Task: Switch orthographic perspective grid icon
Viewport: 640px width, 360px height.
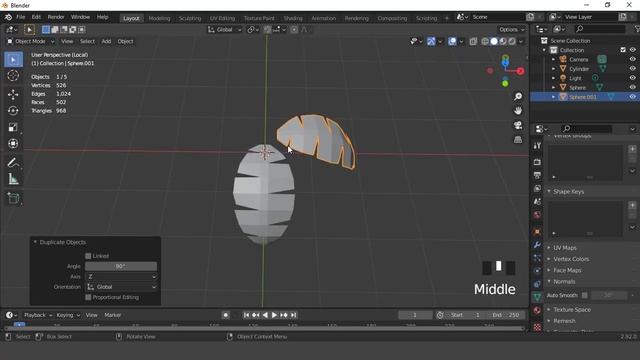Action: coord(518,139)
